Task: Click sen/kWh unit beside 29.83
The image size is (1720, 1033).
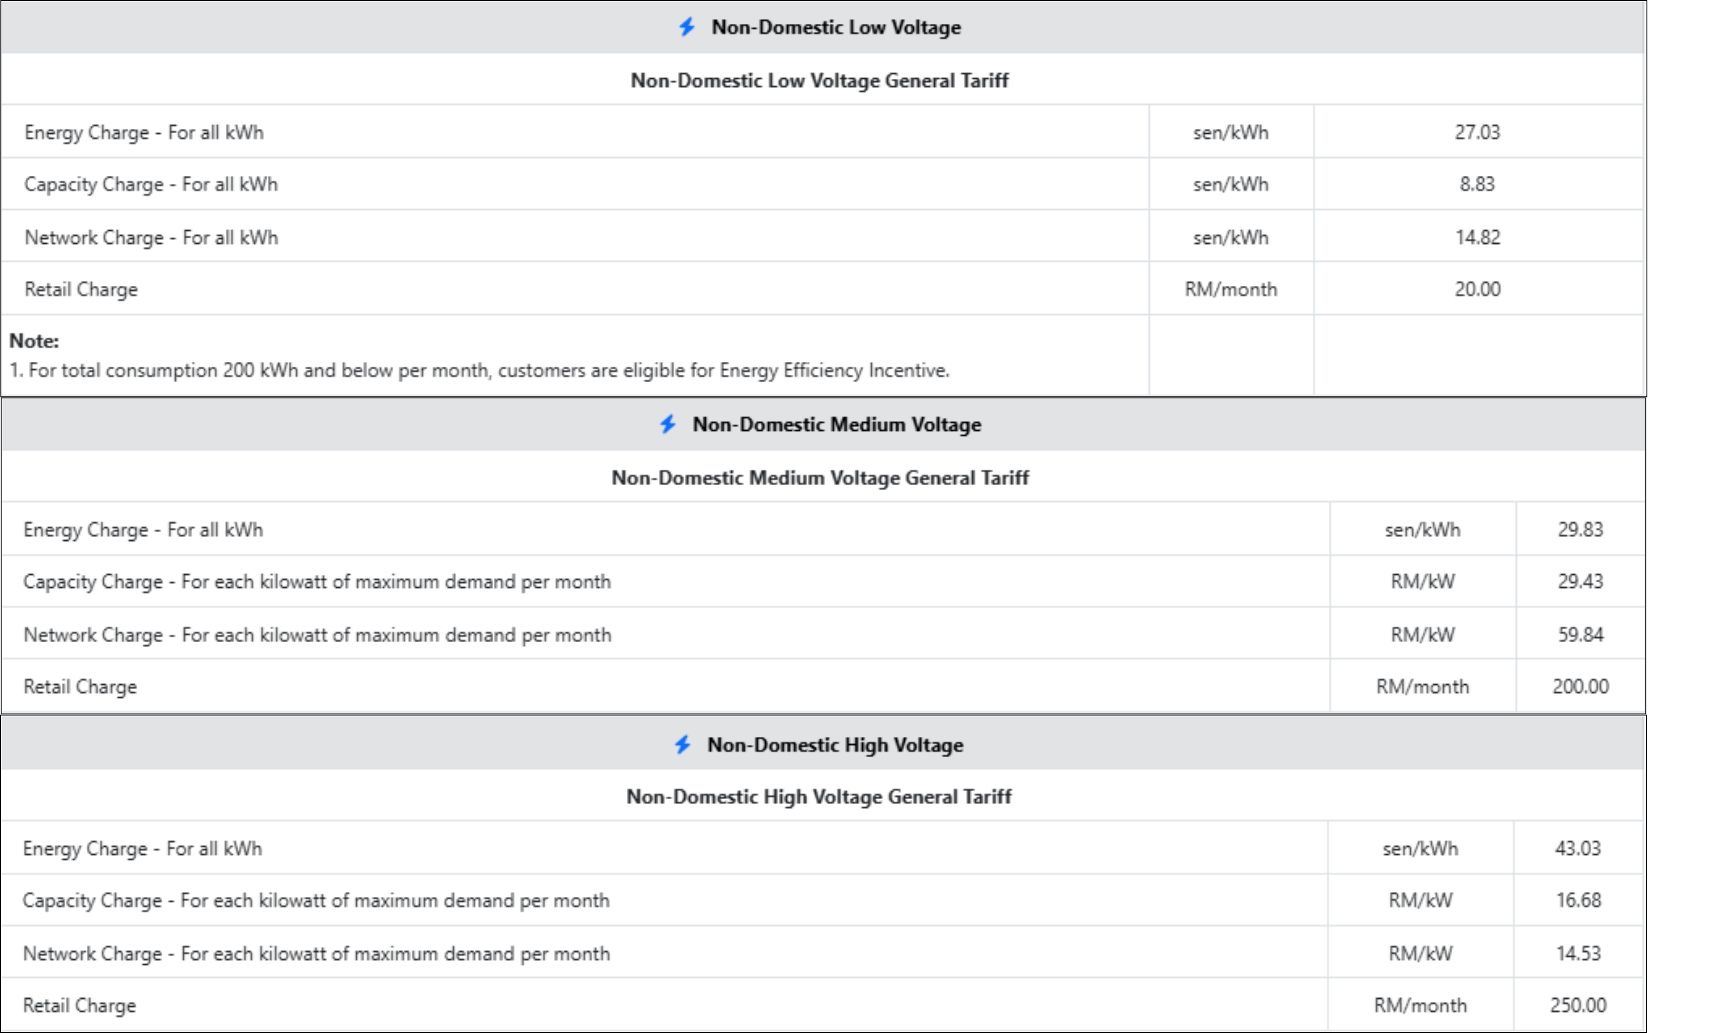Action: coord(1423,529)
